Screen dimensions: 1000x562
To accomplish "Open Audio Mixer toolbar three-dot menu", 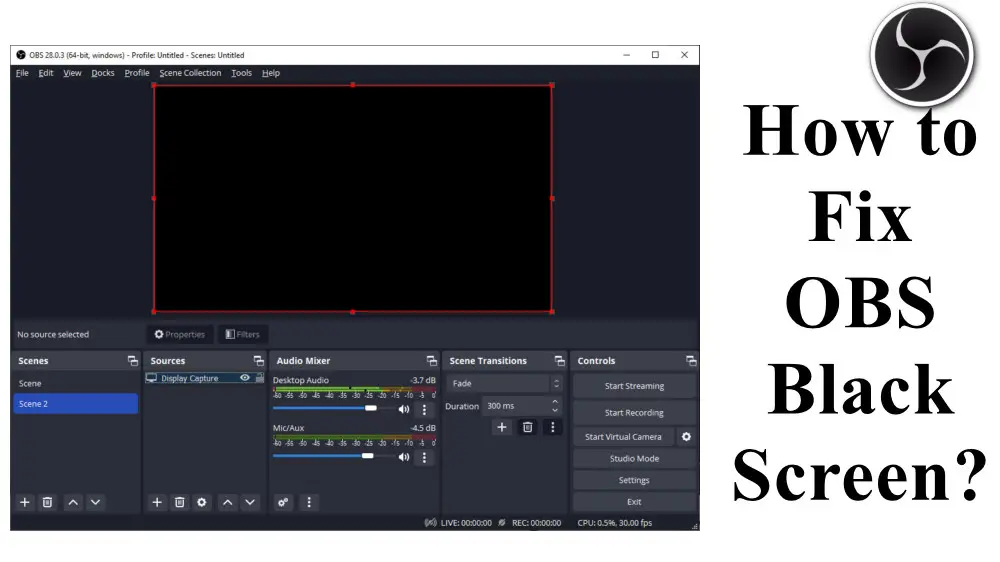I will (x=309, y=503).
